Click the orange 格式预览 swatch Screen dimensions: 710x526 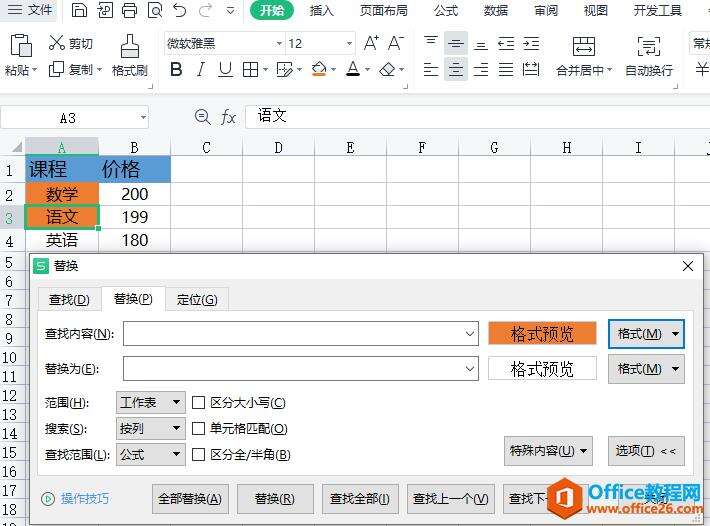click(542, 334)
